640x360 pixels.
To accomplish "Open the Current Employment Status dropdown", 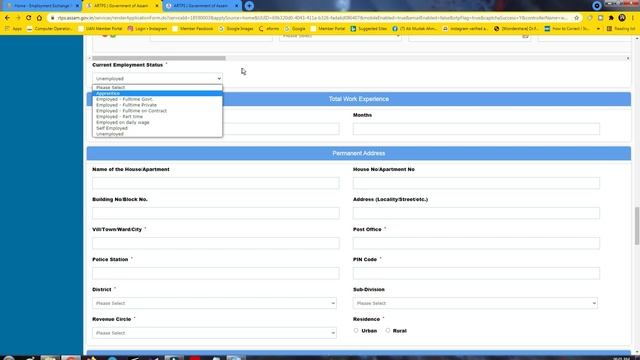I will [x=157, y=78].
